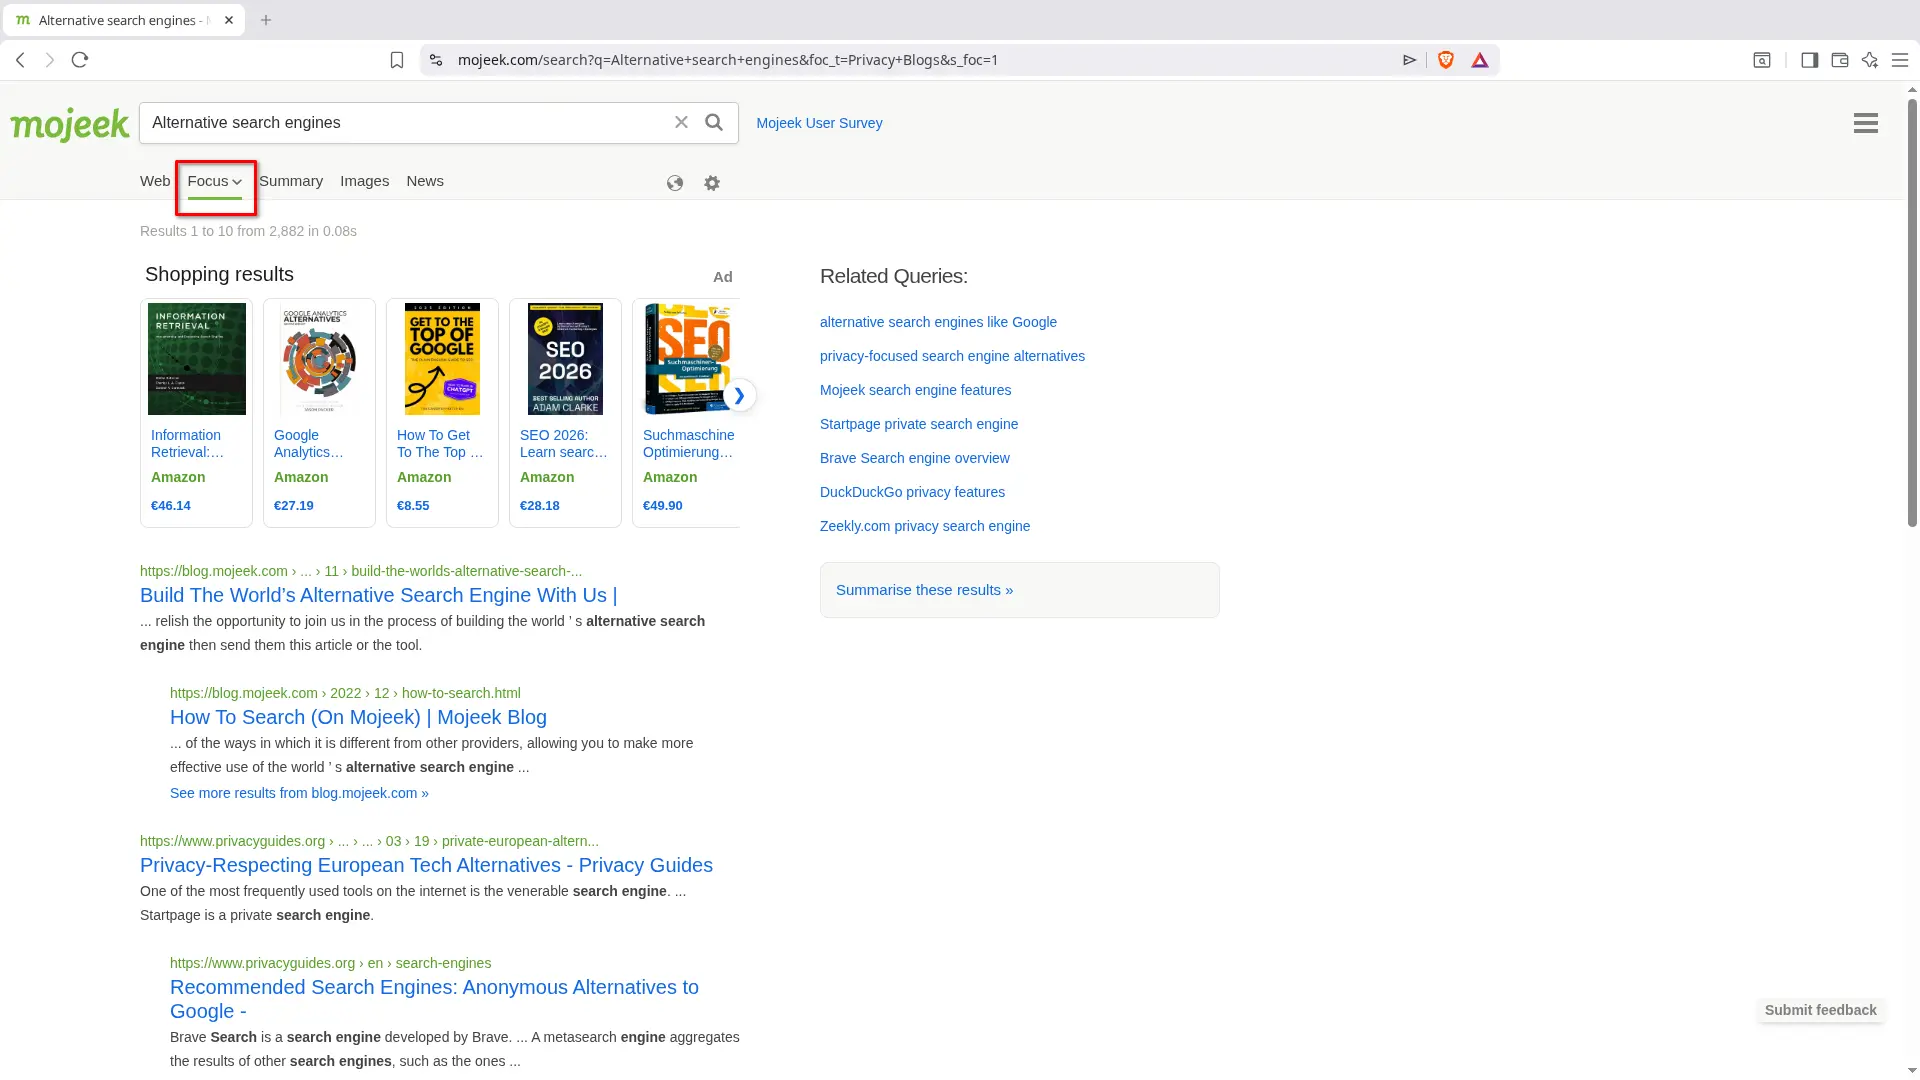1920x1080 pixels.
Task: Select 'DuckDuckGo privacy features' related query
Action: pos(912,492)
